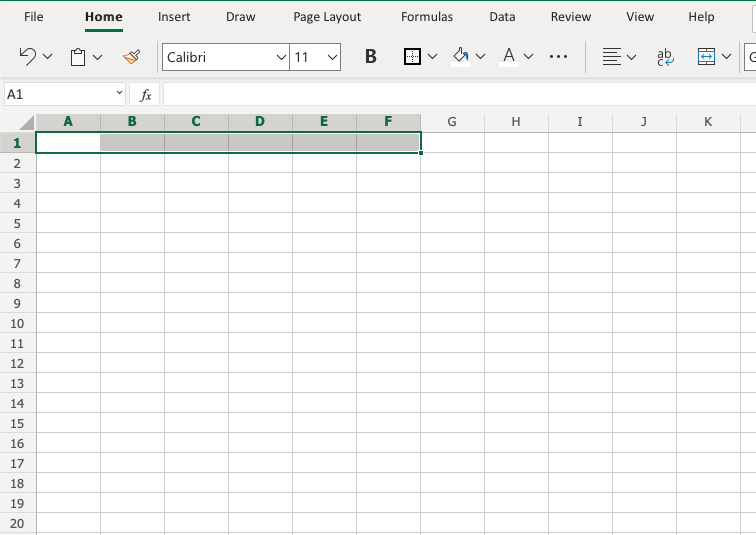Click the Merge cells icon
The height and width of the screenshot is (535, 756).
(706, 57)
